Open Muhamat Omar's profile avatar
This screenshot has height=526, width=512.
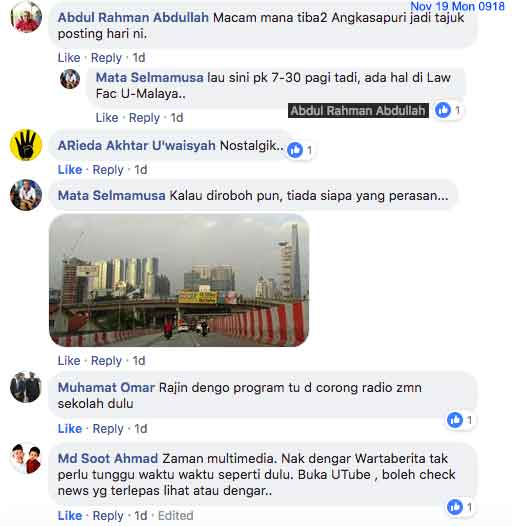(x=25, y=387)
